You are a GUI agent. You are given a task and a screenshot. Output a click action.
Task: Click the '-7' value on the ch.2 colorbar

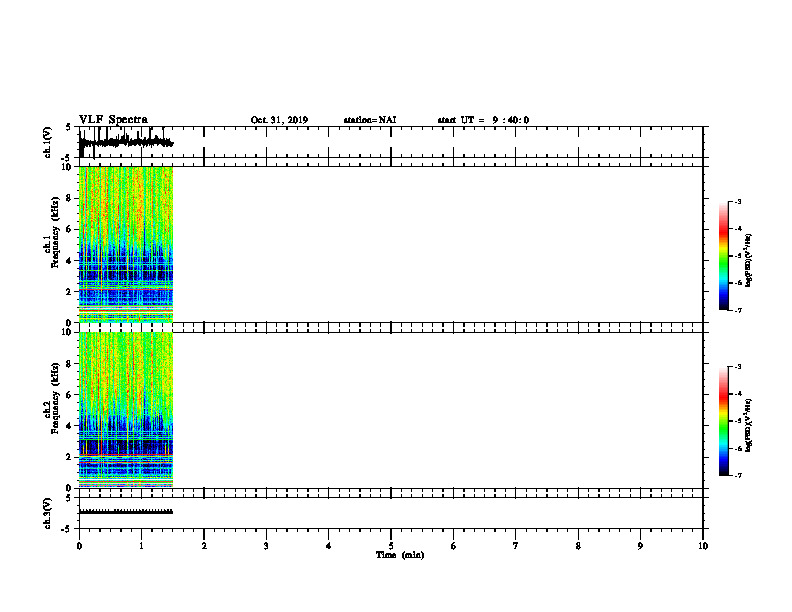pos(738,476)
